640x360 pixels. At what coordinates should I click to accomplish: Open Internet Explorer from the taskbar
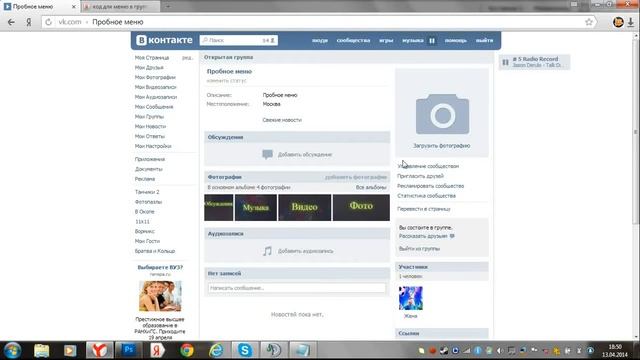[x=216, y=350]
